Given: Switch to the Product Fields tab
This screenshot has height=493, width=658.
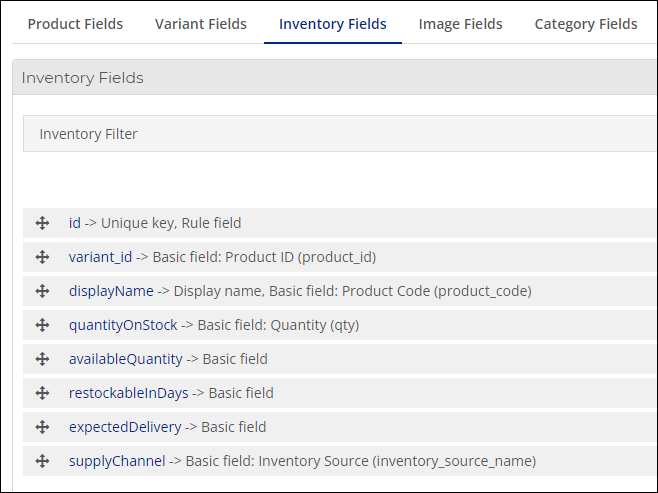Looking at the screenshot, I should [x=75, y=24].
